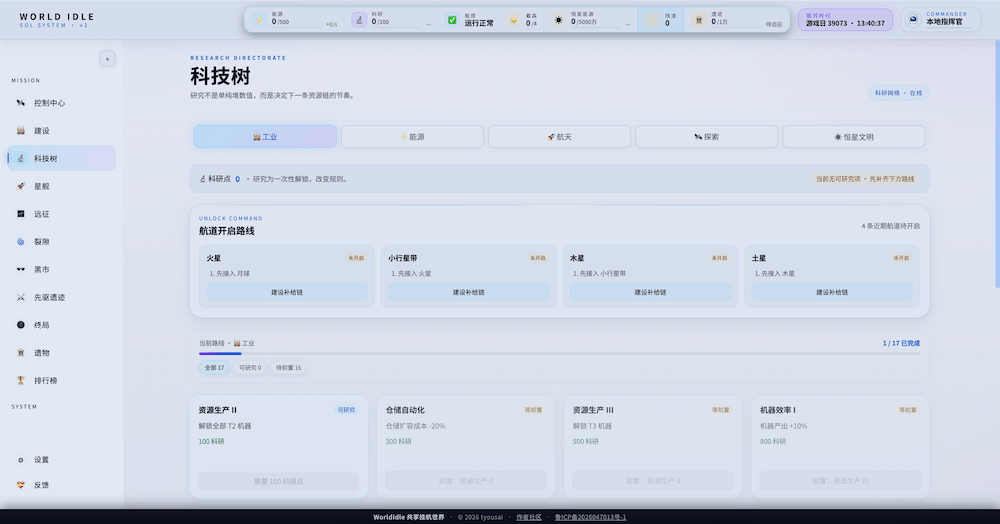Open the 设置 gear icon
Viewport: 1000px width, 524px height.
coord(20,460)
